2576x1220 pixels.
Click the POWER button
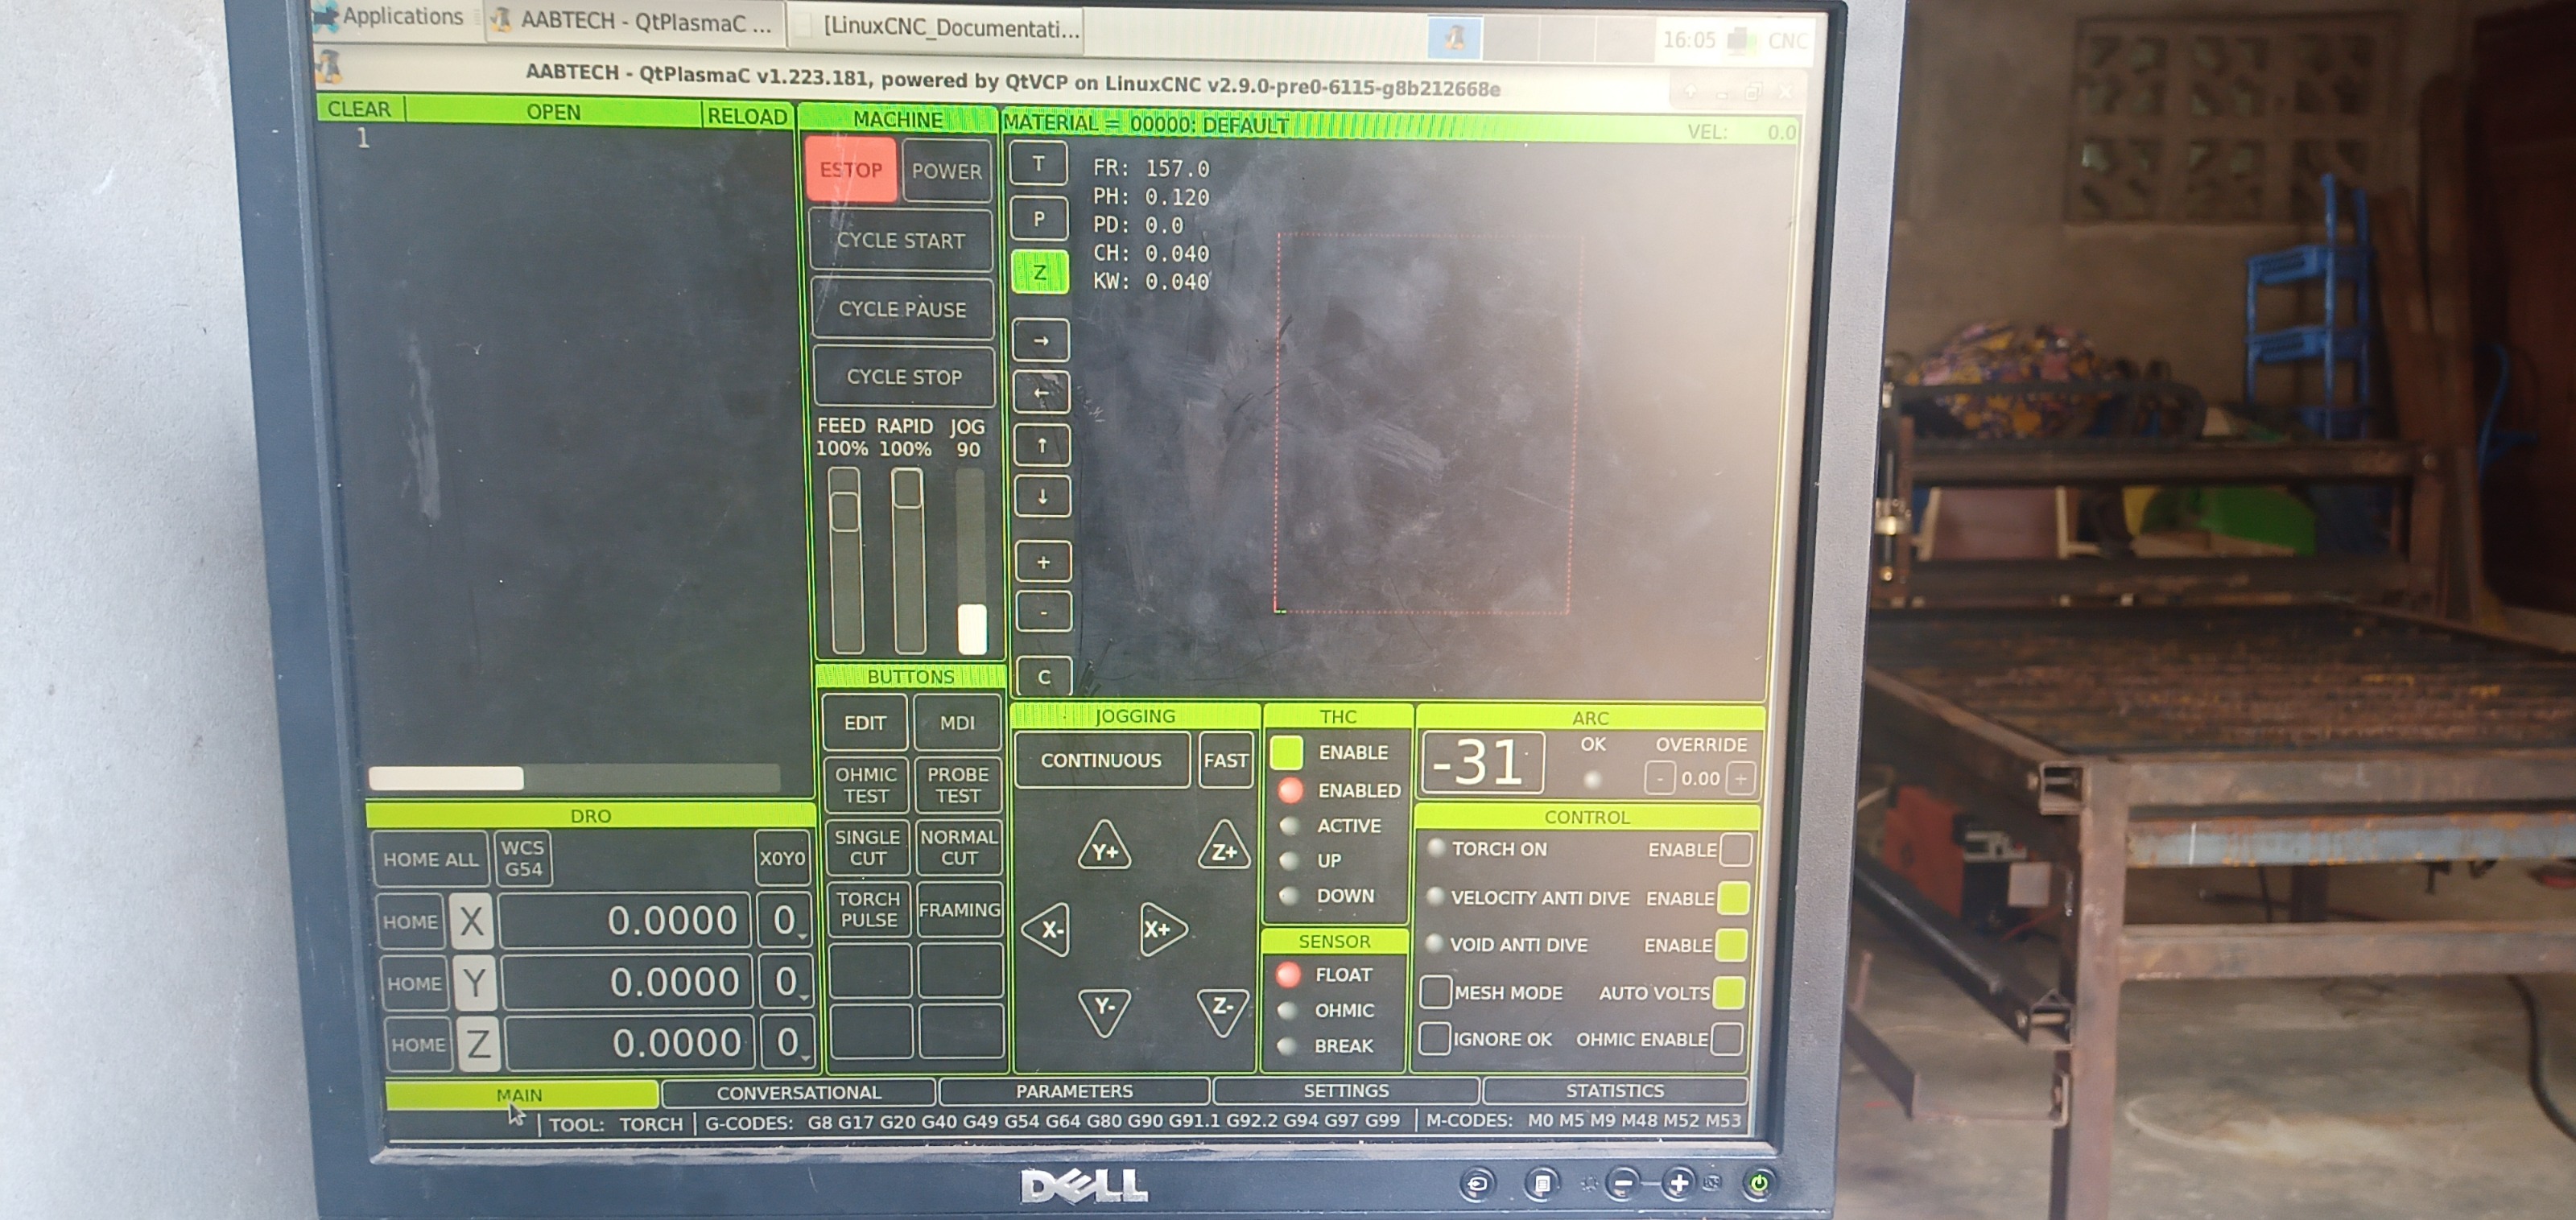tap(946, 171)
